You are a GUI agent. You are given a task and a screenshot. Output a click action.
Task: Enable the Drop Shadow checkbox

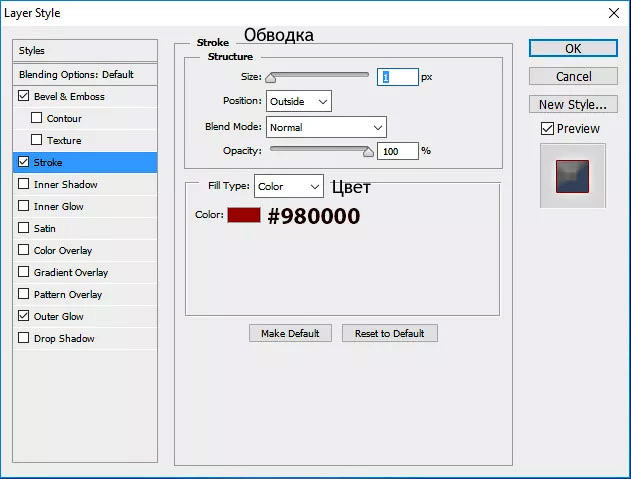coord(23,338)
